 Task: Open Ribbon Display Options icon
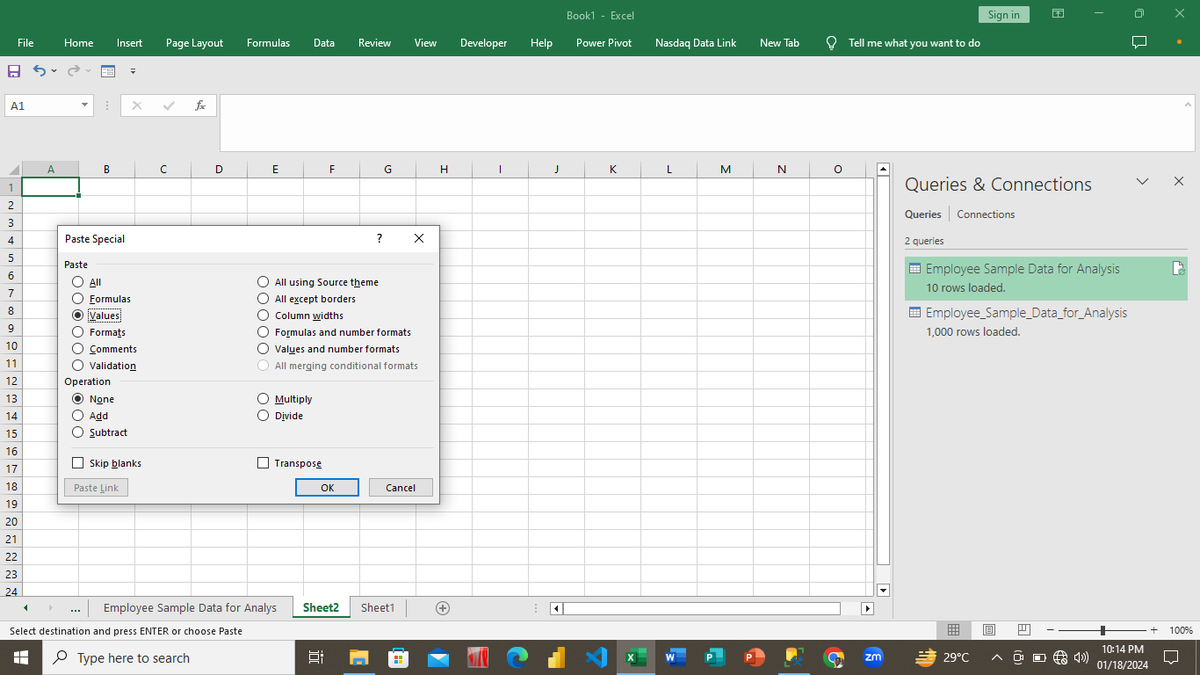point(1060,14)
